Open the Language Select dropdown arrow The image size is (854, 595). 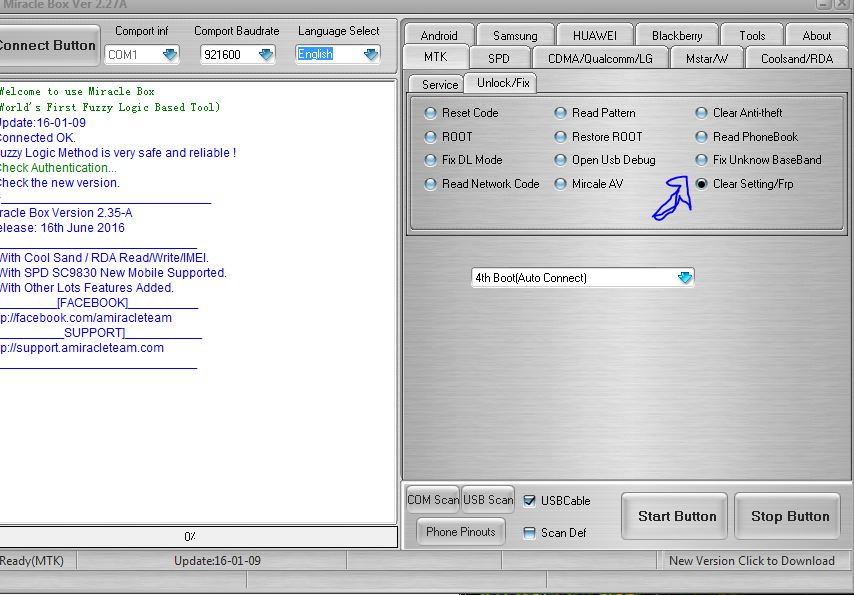tap(371, 54)
